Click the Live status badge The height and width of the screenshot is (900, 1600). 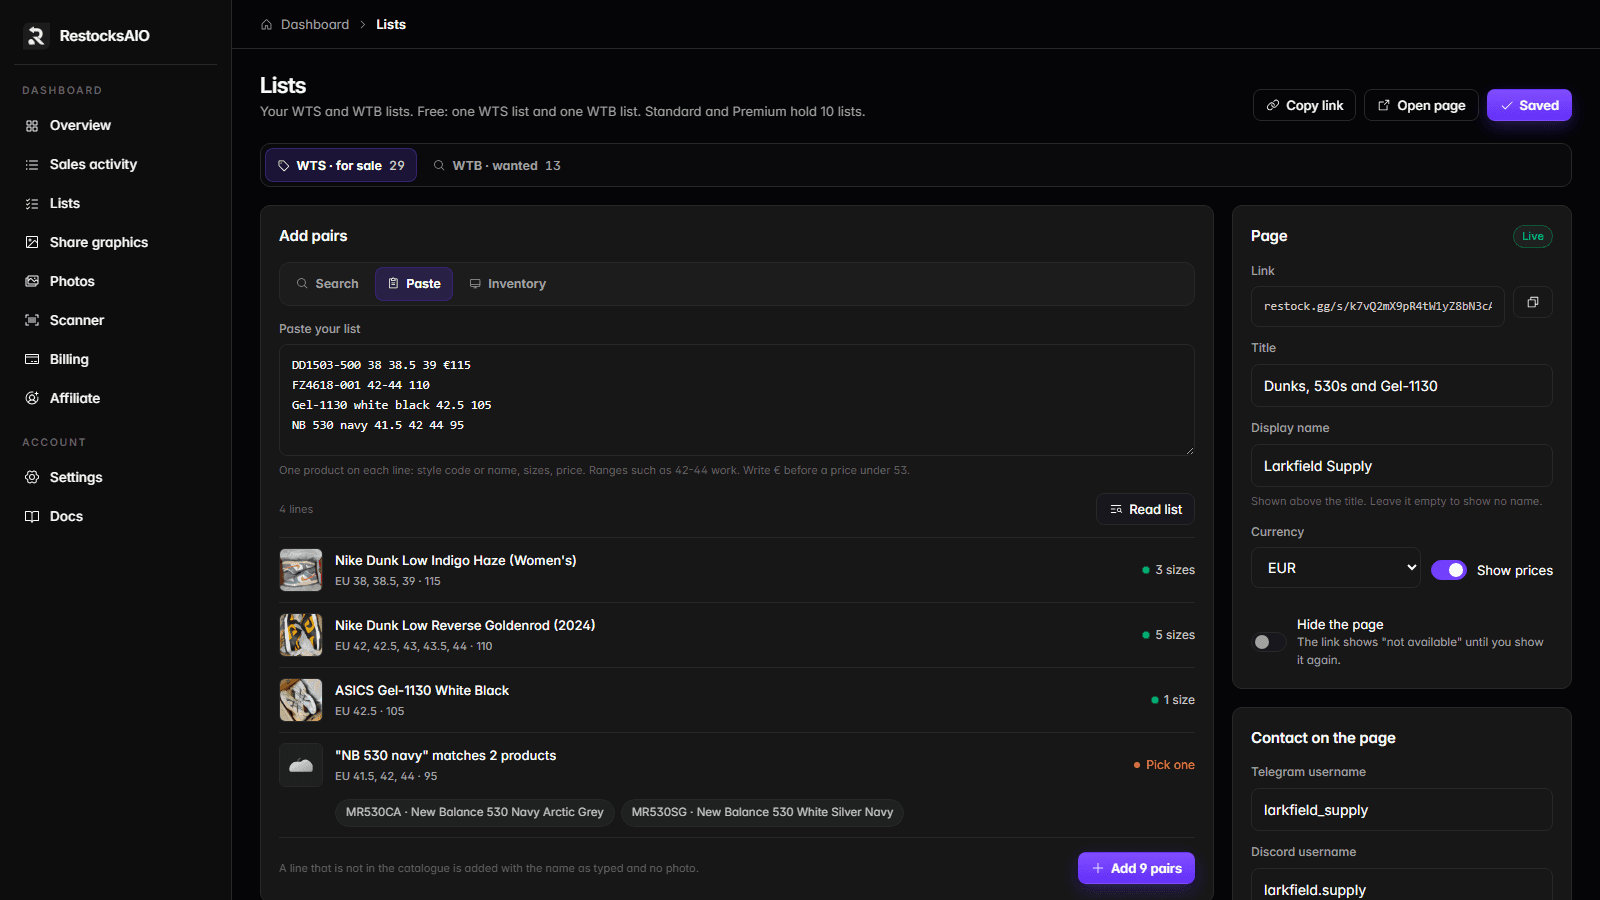tap(1533, 236)
